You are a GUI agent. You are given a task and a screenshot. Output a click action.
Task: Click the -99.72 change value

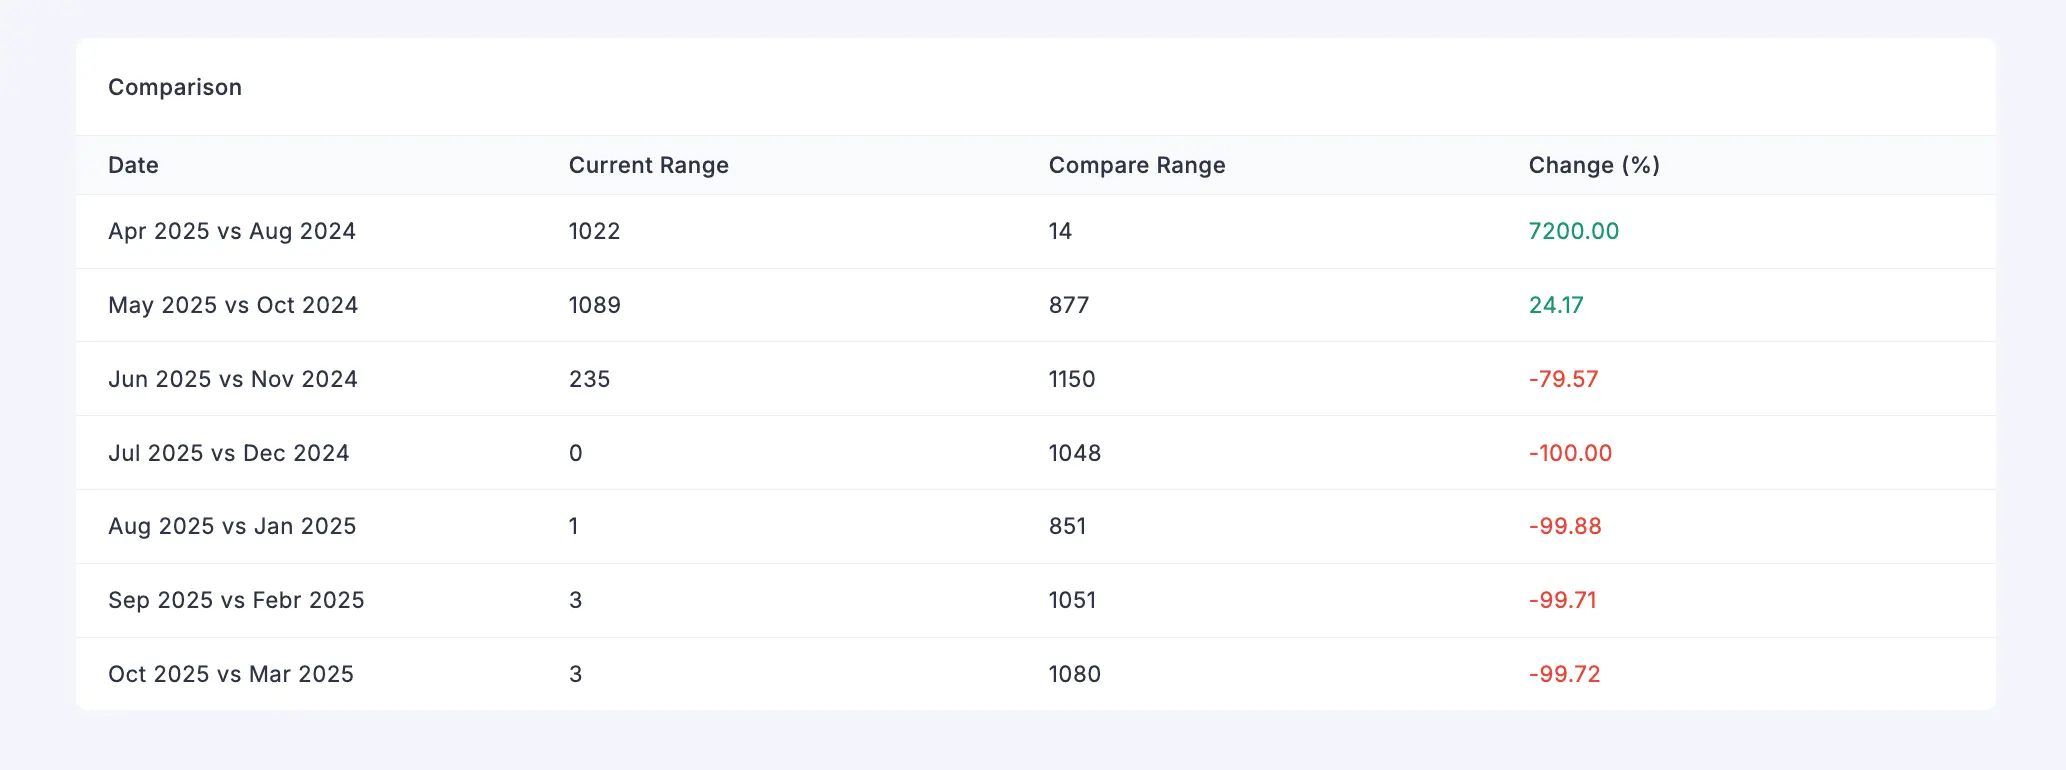point(1564,674)
